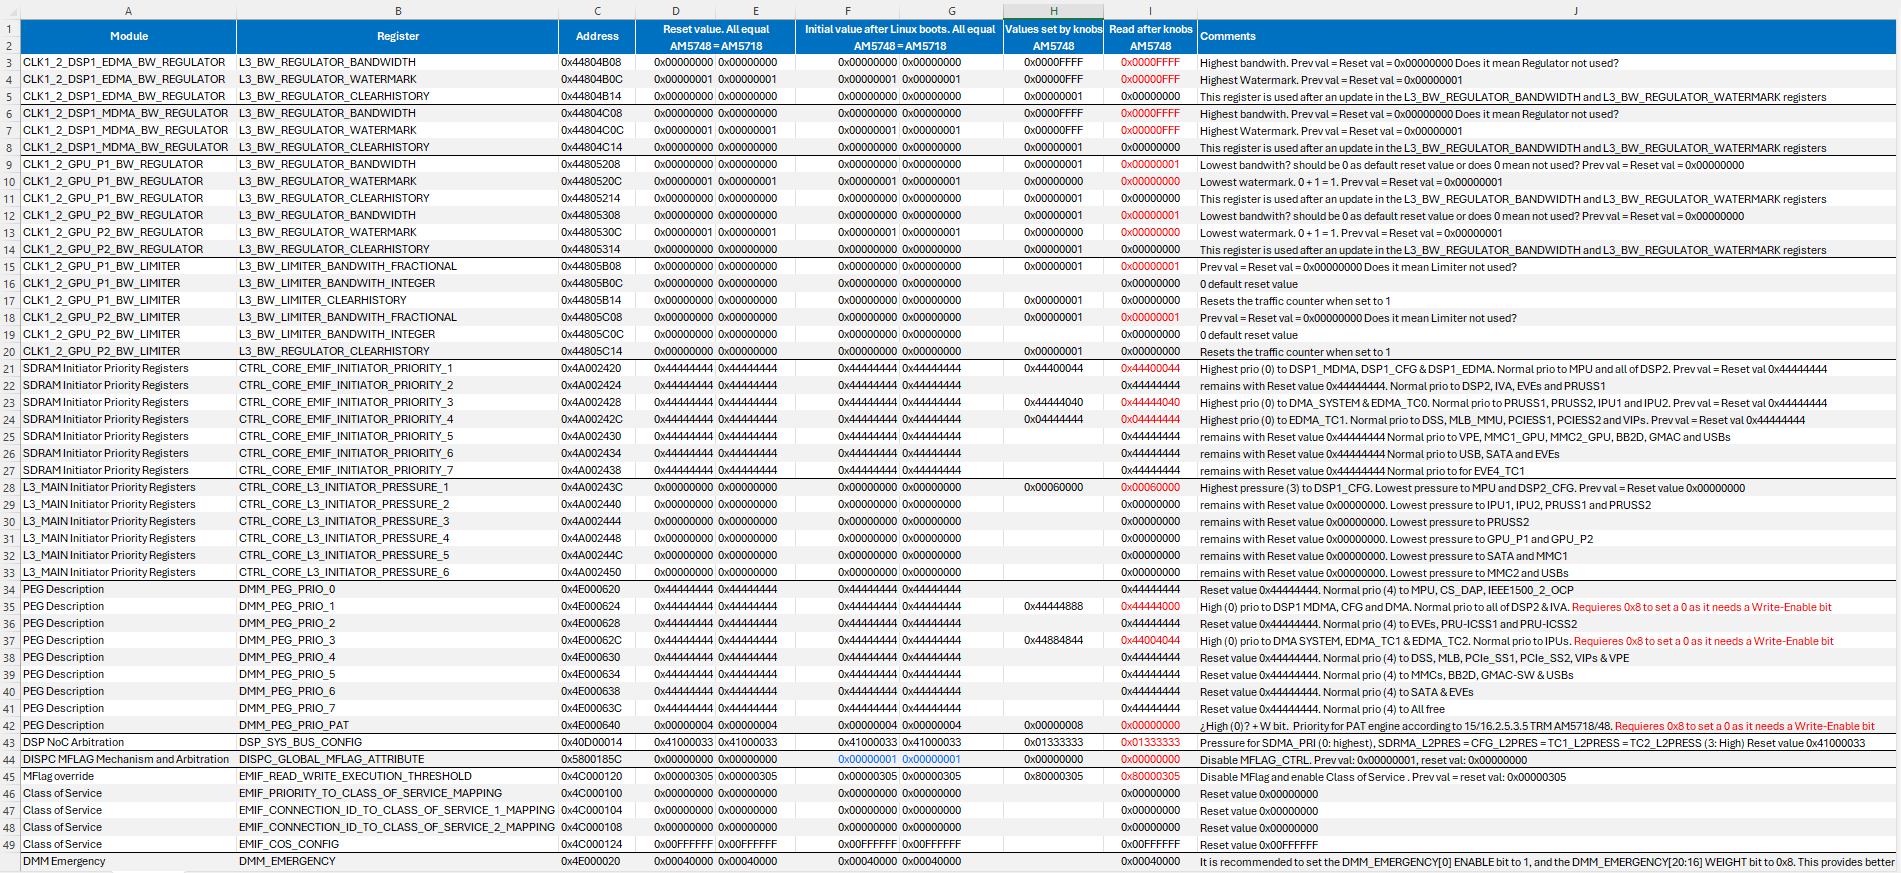Select the Read after knobs header
1901x873 pixels.
1150,29
